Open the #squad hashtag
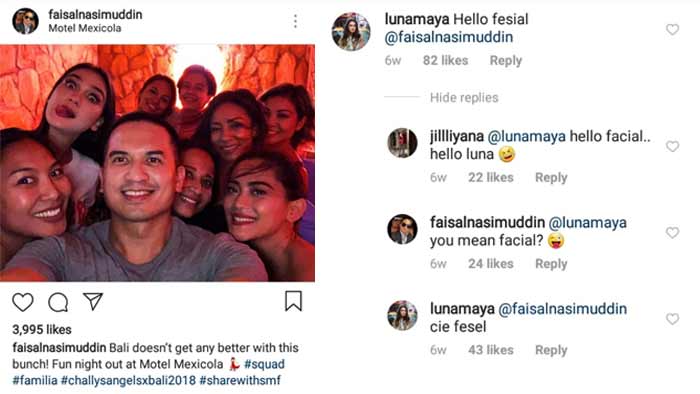Screen dimensions: 700x394 pos(264,364)
